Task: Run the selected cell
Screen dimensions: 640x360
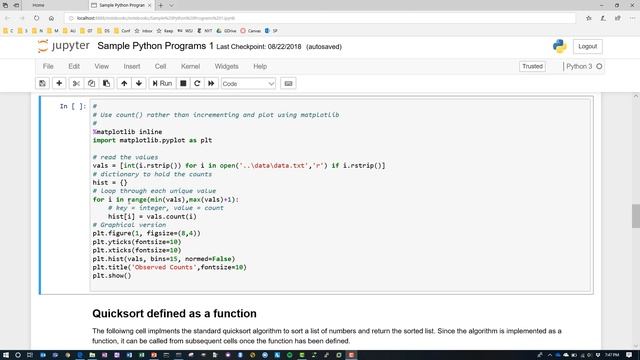Action: [x=162, y=83]
